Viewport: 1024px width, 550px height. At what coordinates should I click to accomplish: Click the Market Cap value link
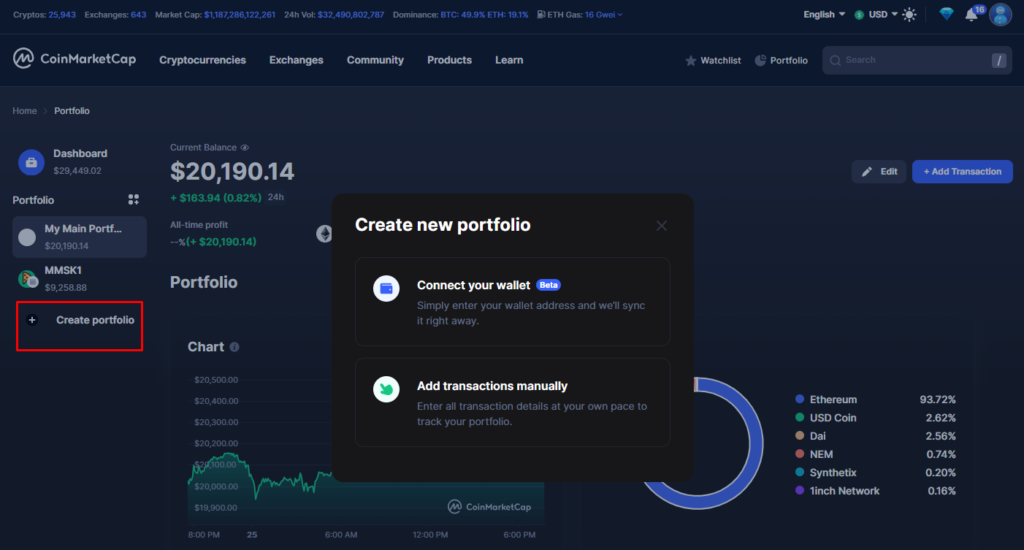[240, 14]
